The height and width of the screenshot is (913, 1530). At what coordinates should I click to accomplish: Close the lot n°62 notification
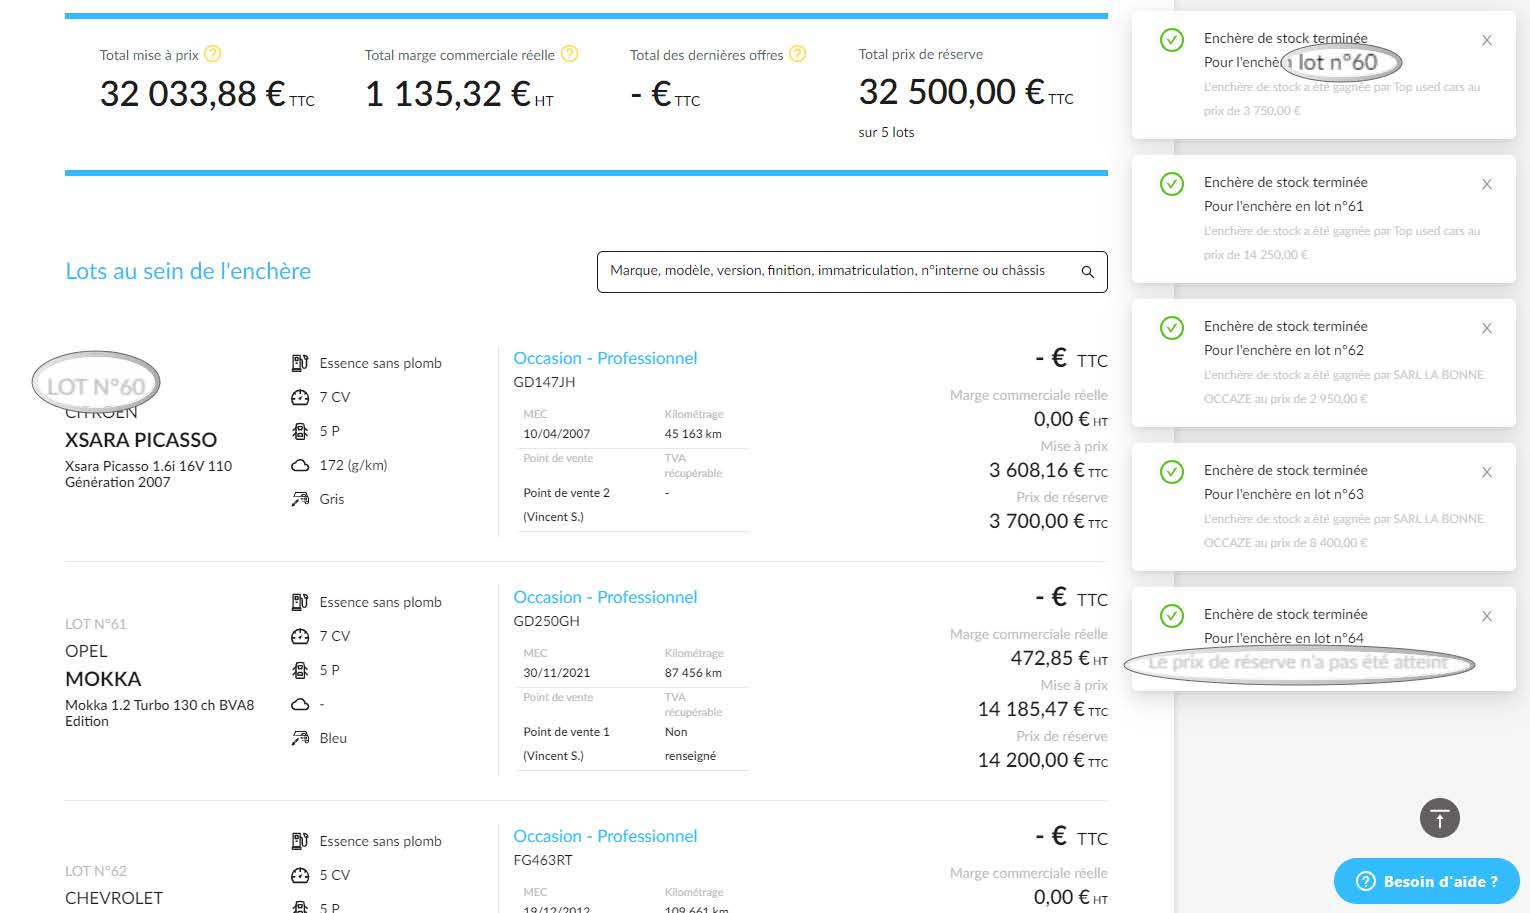point(1487,328)
